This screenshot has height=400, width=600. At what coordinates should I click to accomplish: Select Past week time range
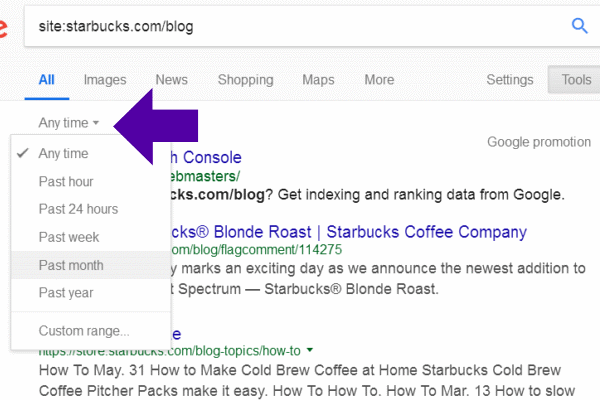click(68, 237)
